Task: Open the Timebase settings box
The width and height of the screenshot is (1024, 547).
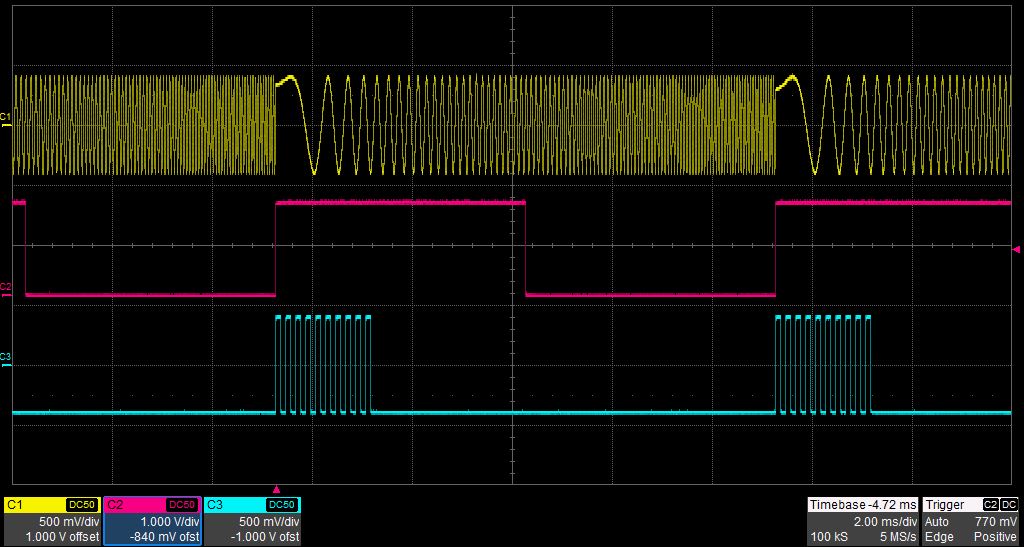Action: point(863,521)
